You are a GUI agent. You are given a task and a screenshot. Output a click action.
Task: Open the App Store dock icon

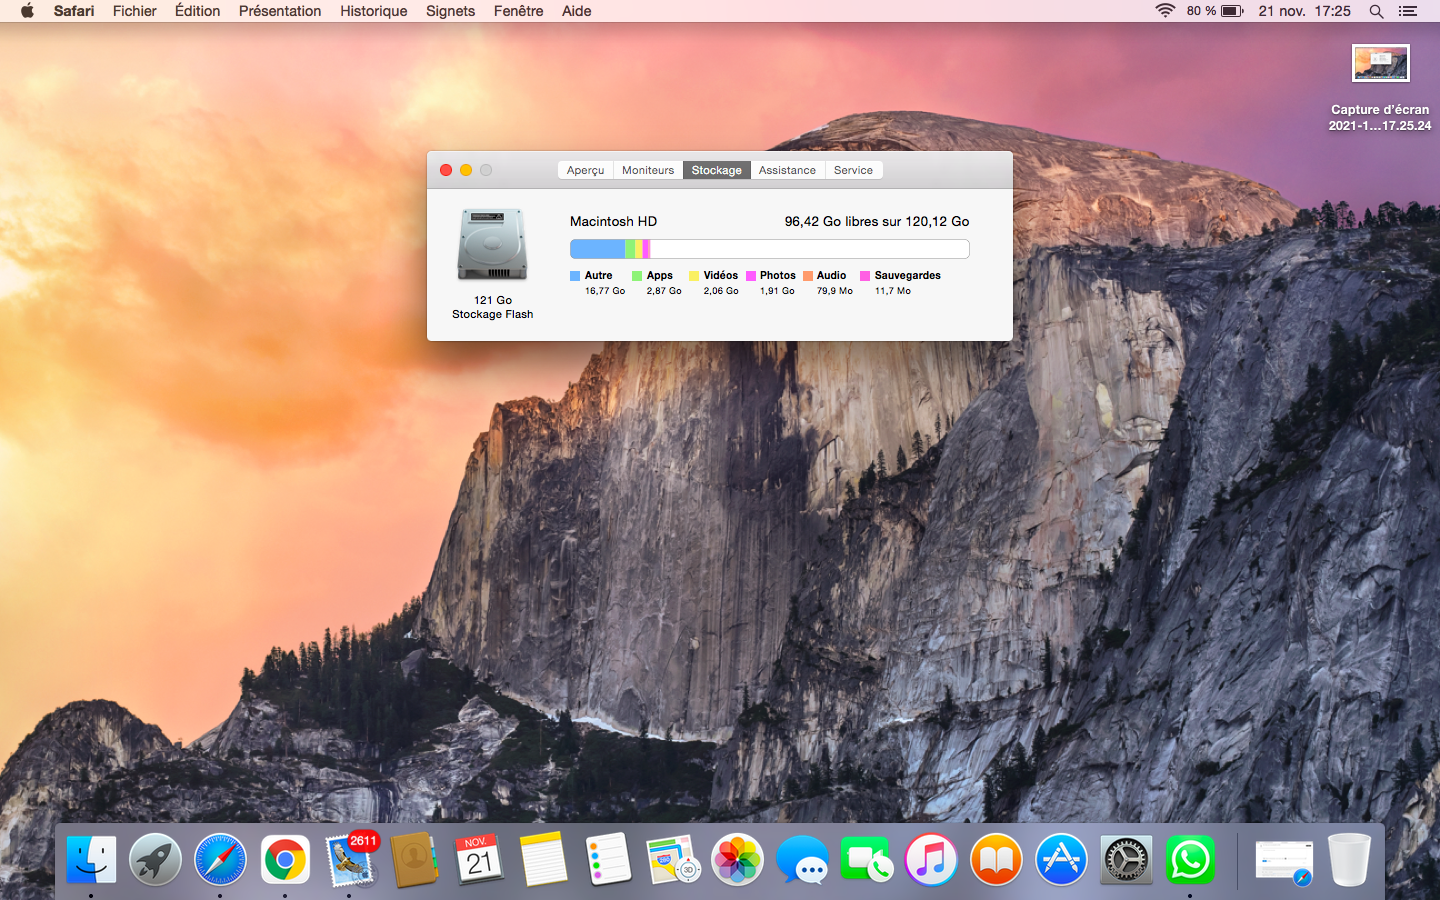click(1060, 860)
